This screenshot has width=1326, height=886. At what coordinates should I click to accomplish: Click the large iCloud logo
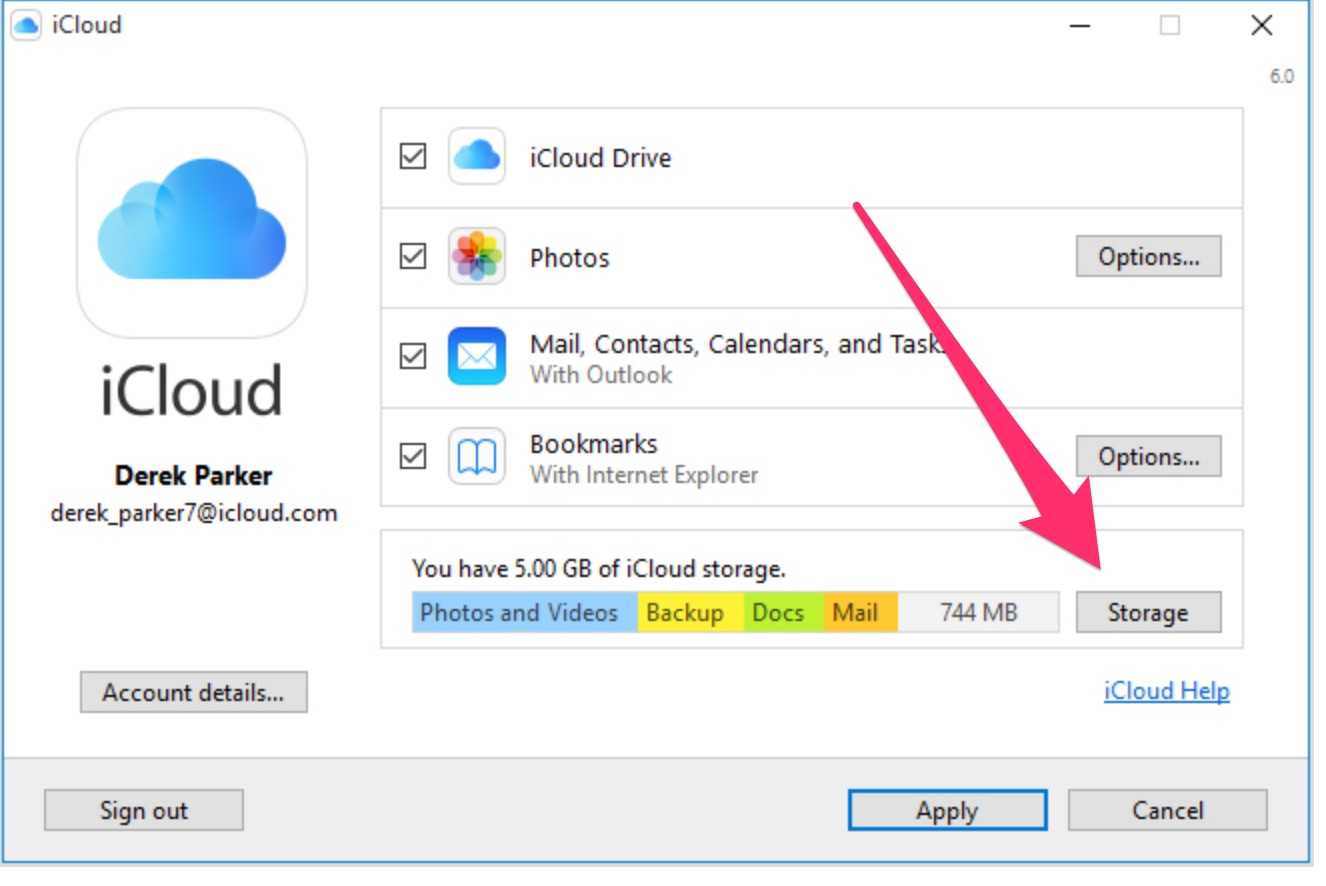click(x=192, y=223)
